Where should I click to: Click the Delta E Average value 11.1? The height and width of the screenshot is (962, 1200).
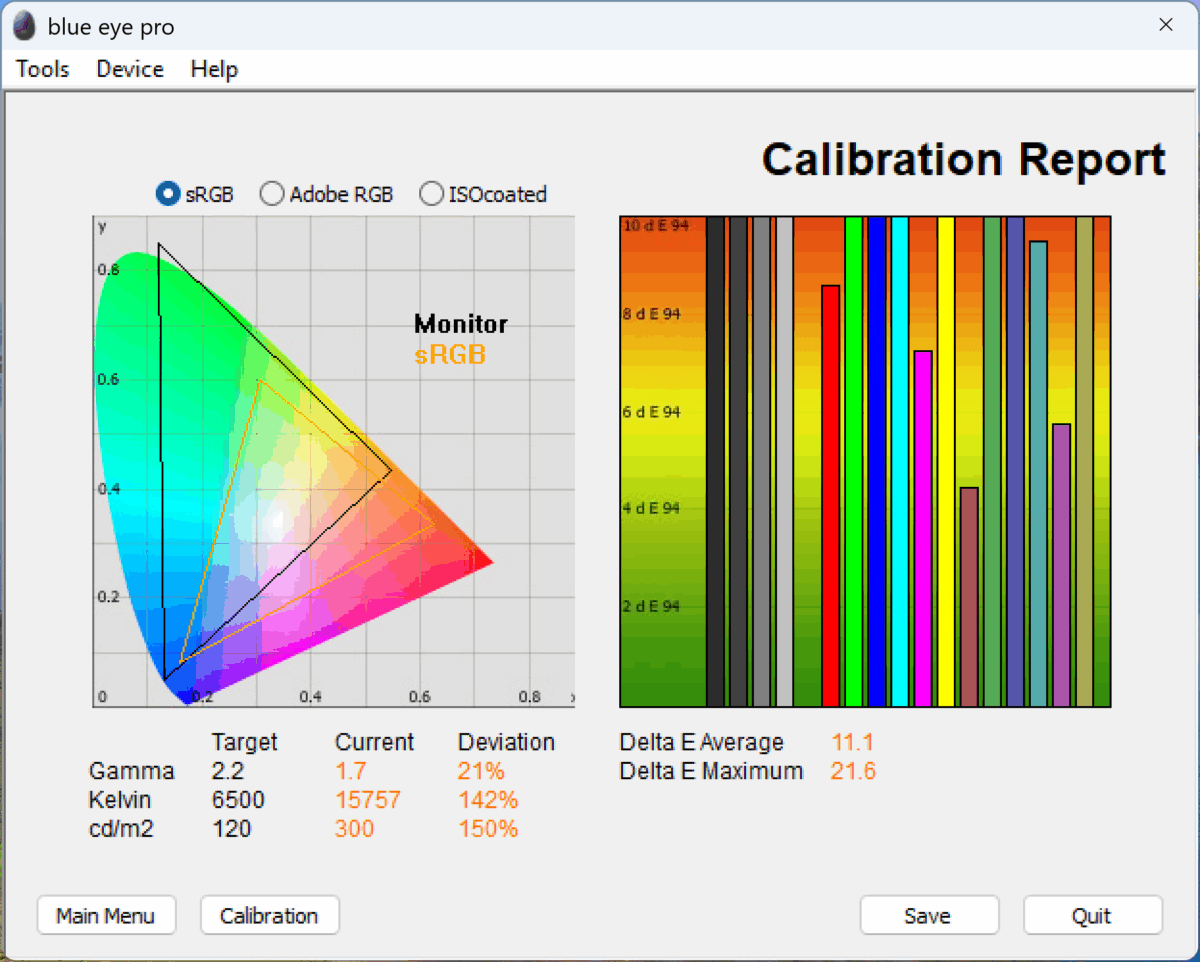tap(853, 742)
